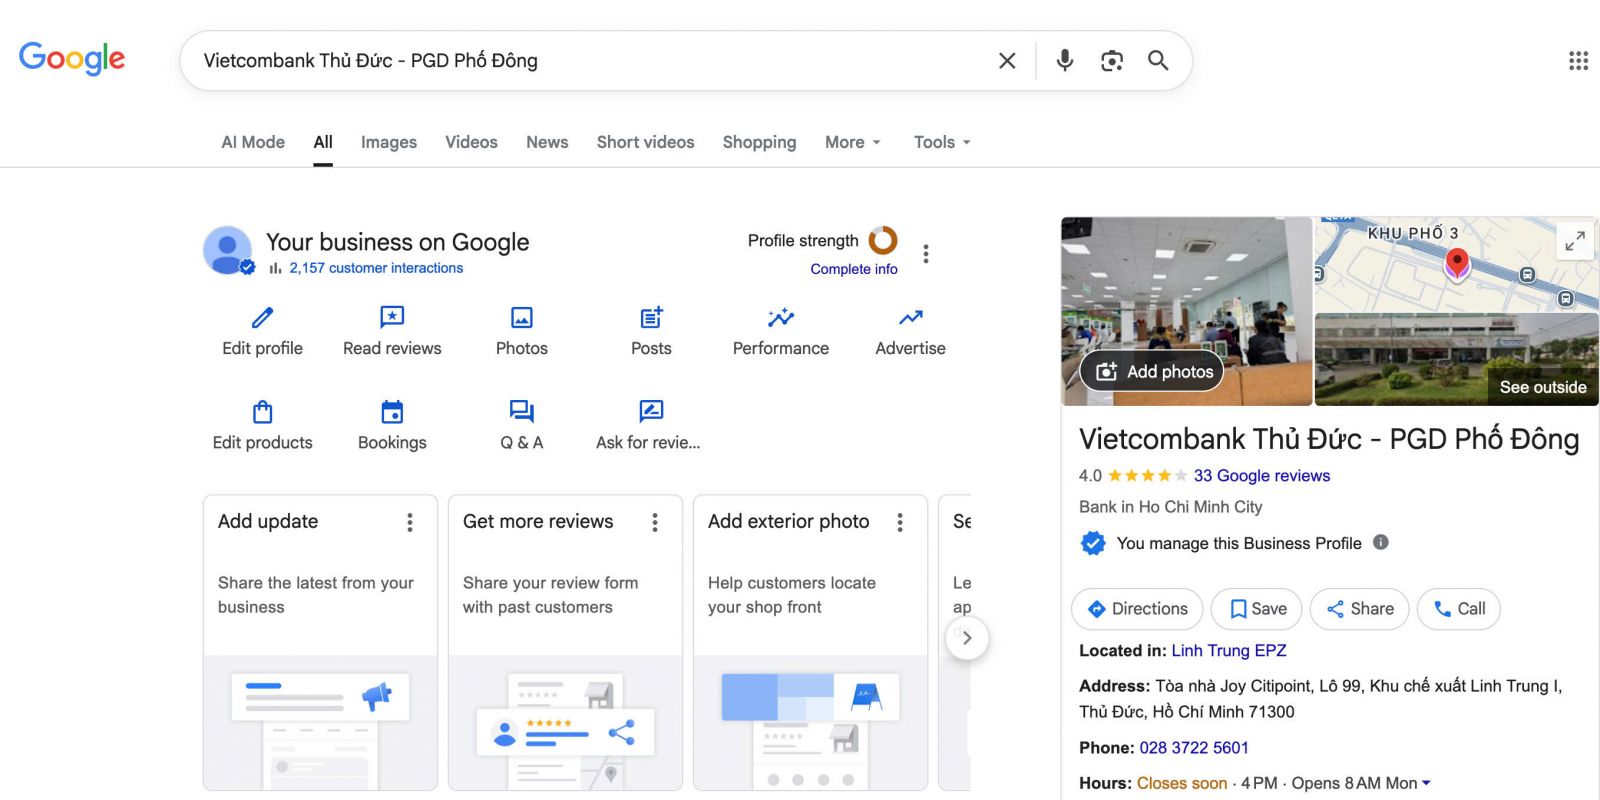The height and width of the screenshot is (800, 1600).
Task: Click phone number 028 3722 5601
Action: click(x=1194, y=748)
